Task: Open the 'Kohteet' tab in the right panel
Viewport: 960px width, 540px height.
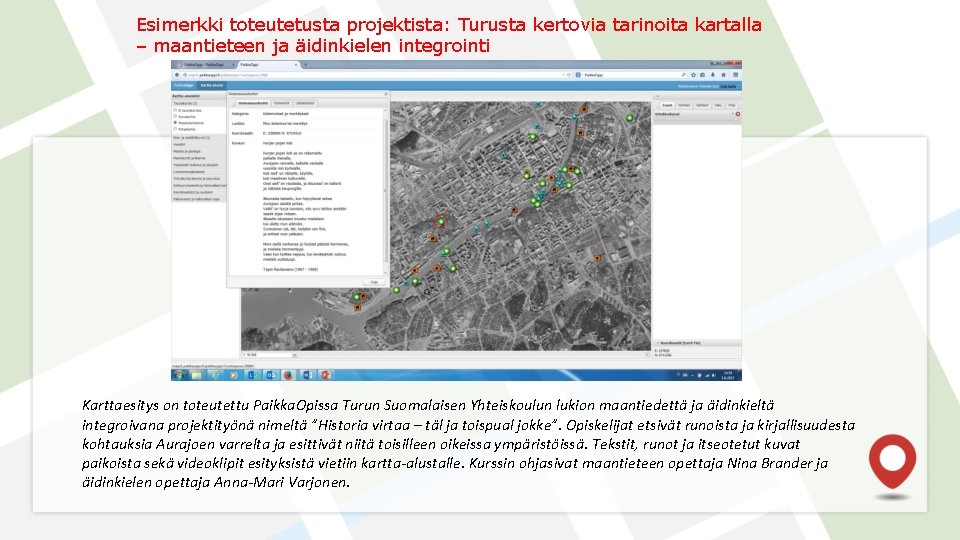Action: pyautogui.click(x=684, y=105)
